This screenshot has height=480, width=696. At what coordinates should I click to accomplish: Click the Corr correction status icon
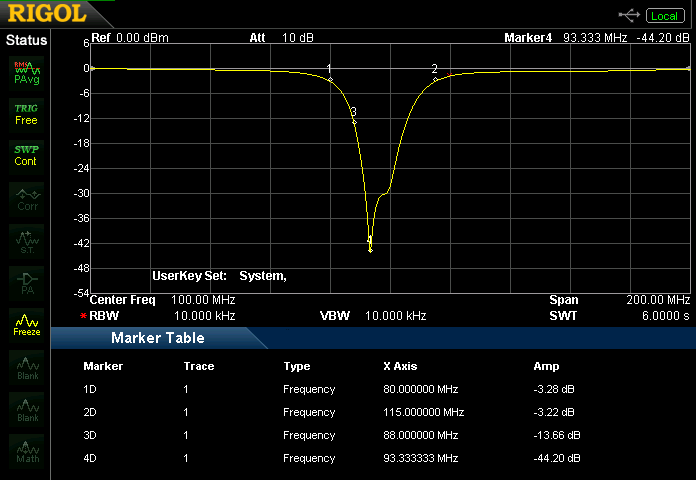pyautogui.click(x=27, y=199)
